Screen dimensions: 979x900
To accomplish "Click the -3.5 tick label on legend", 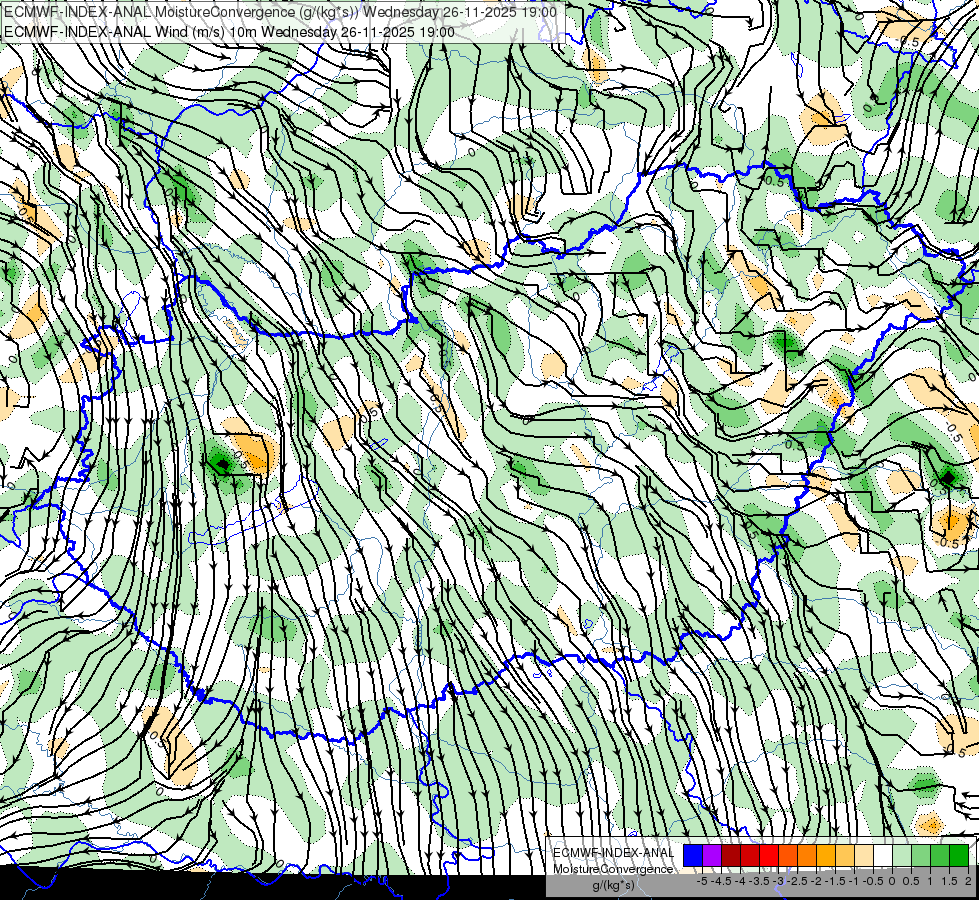I will pyautogui.click(x=759, y=881).
